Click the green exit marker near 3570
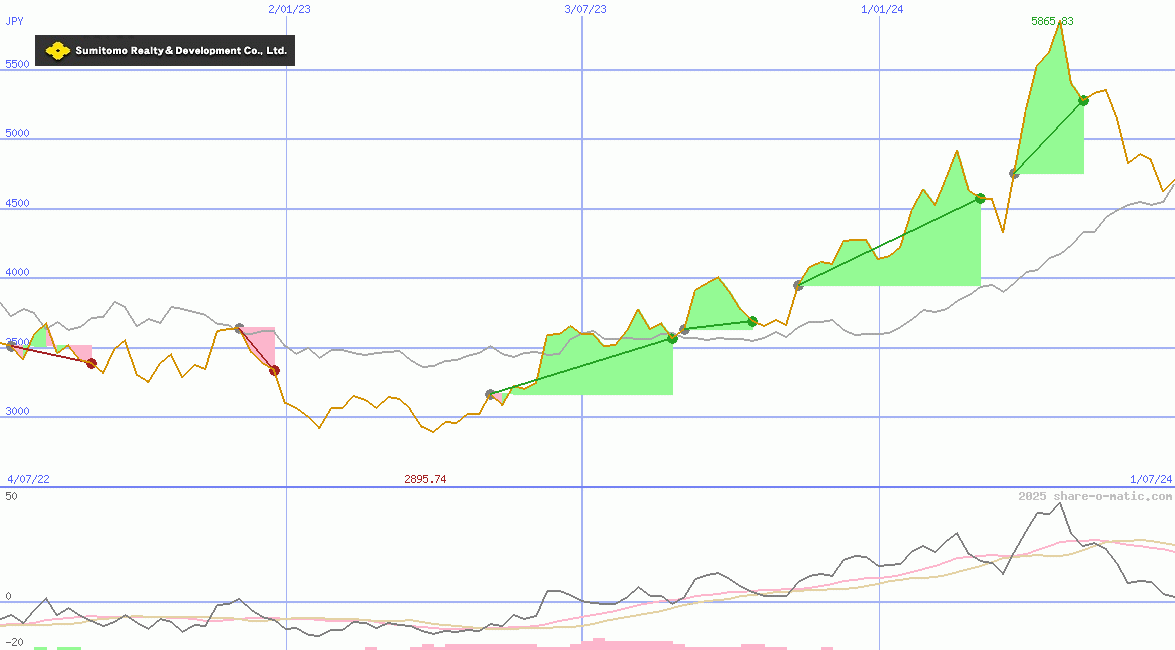This screenshot has width=1175, height=650. [672, 339]
